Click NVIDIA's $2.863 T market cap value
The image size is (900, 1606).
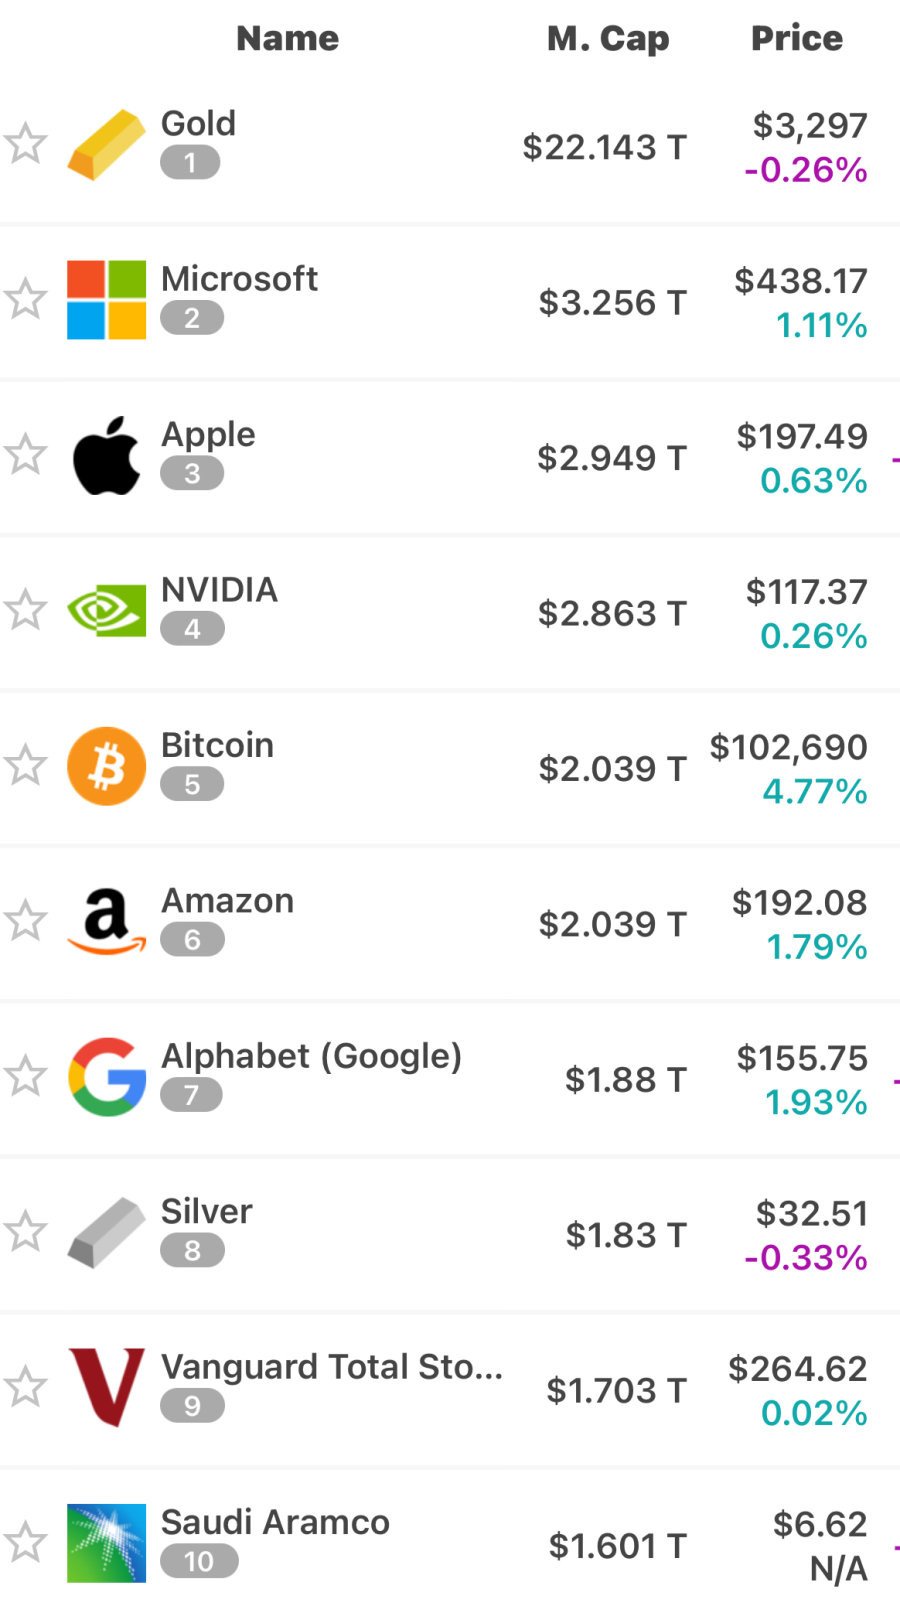pos(612,613)
